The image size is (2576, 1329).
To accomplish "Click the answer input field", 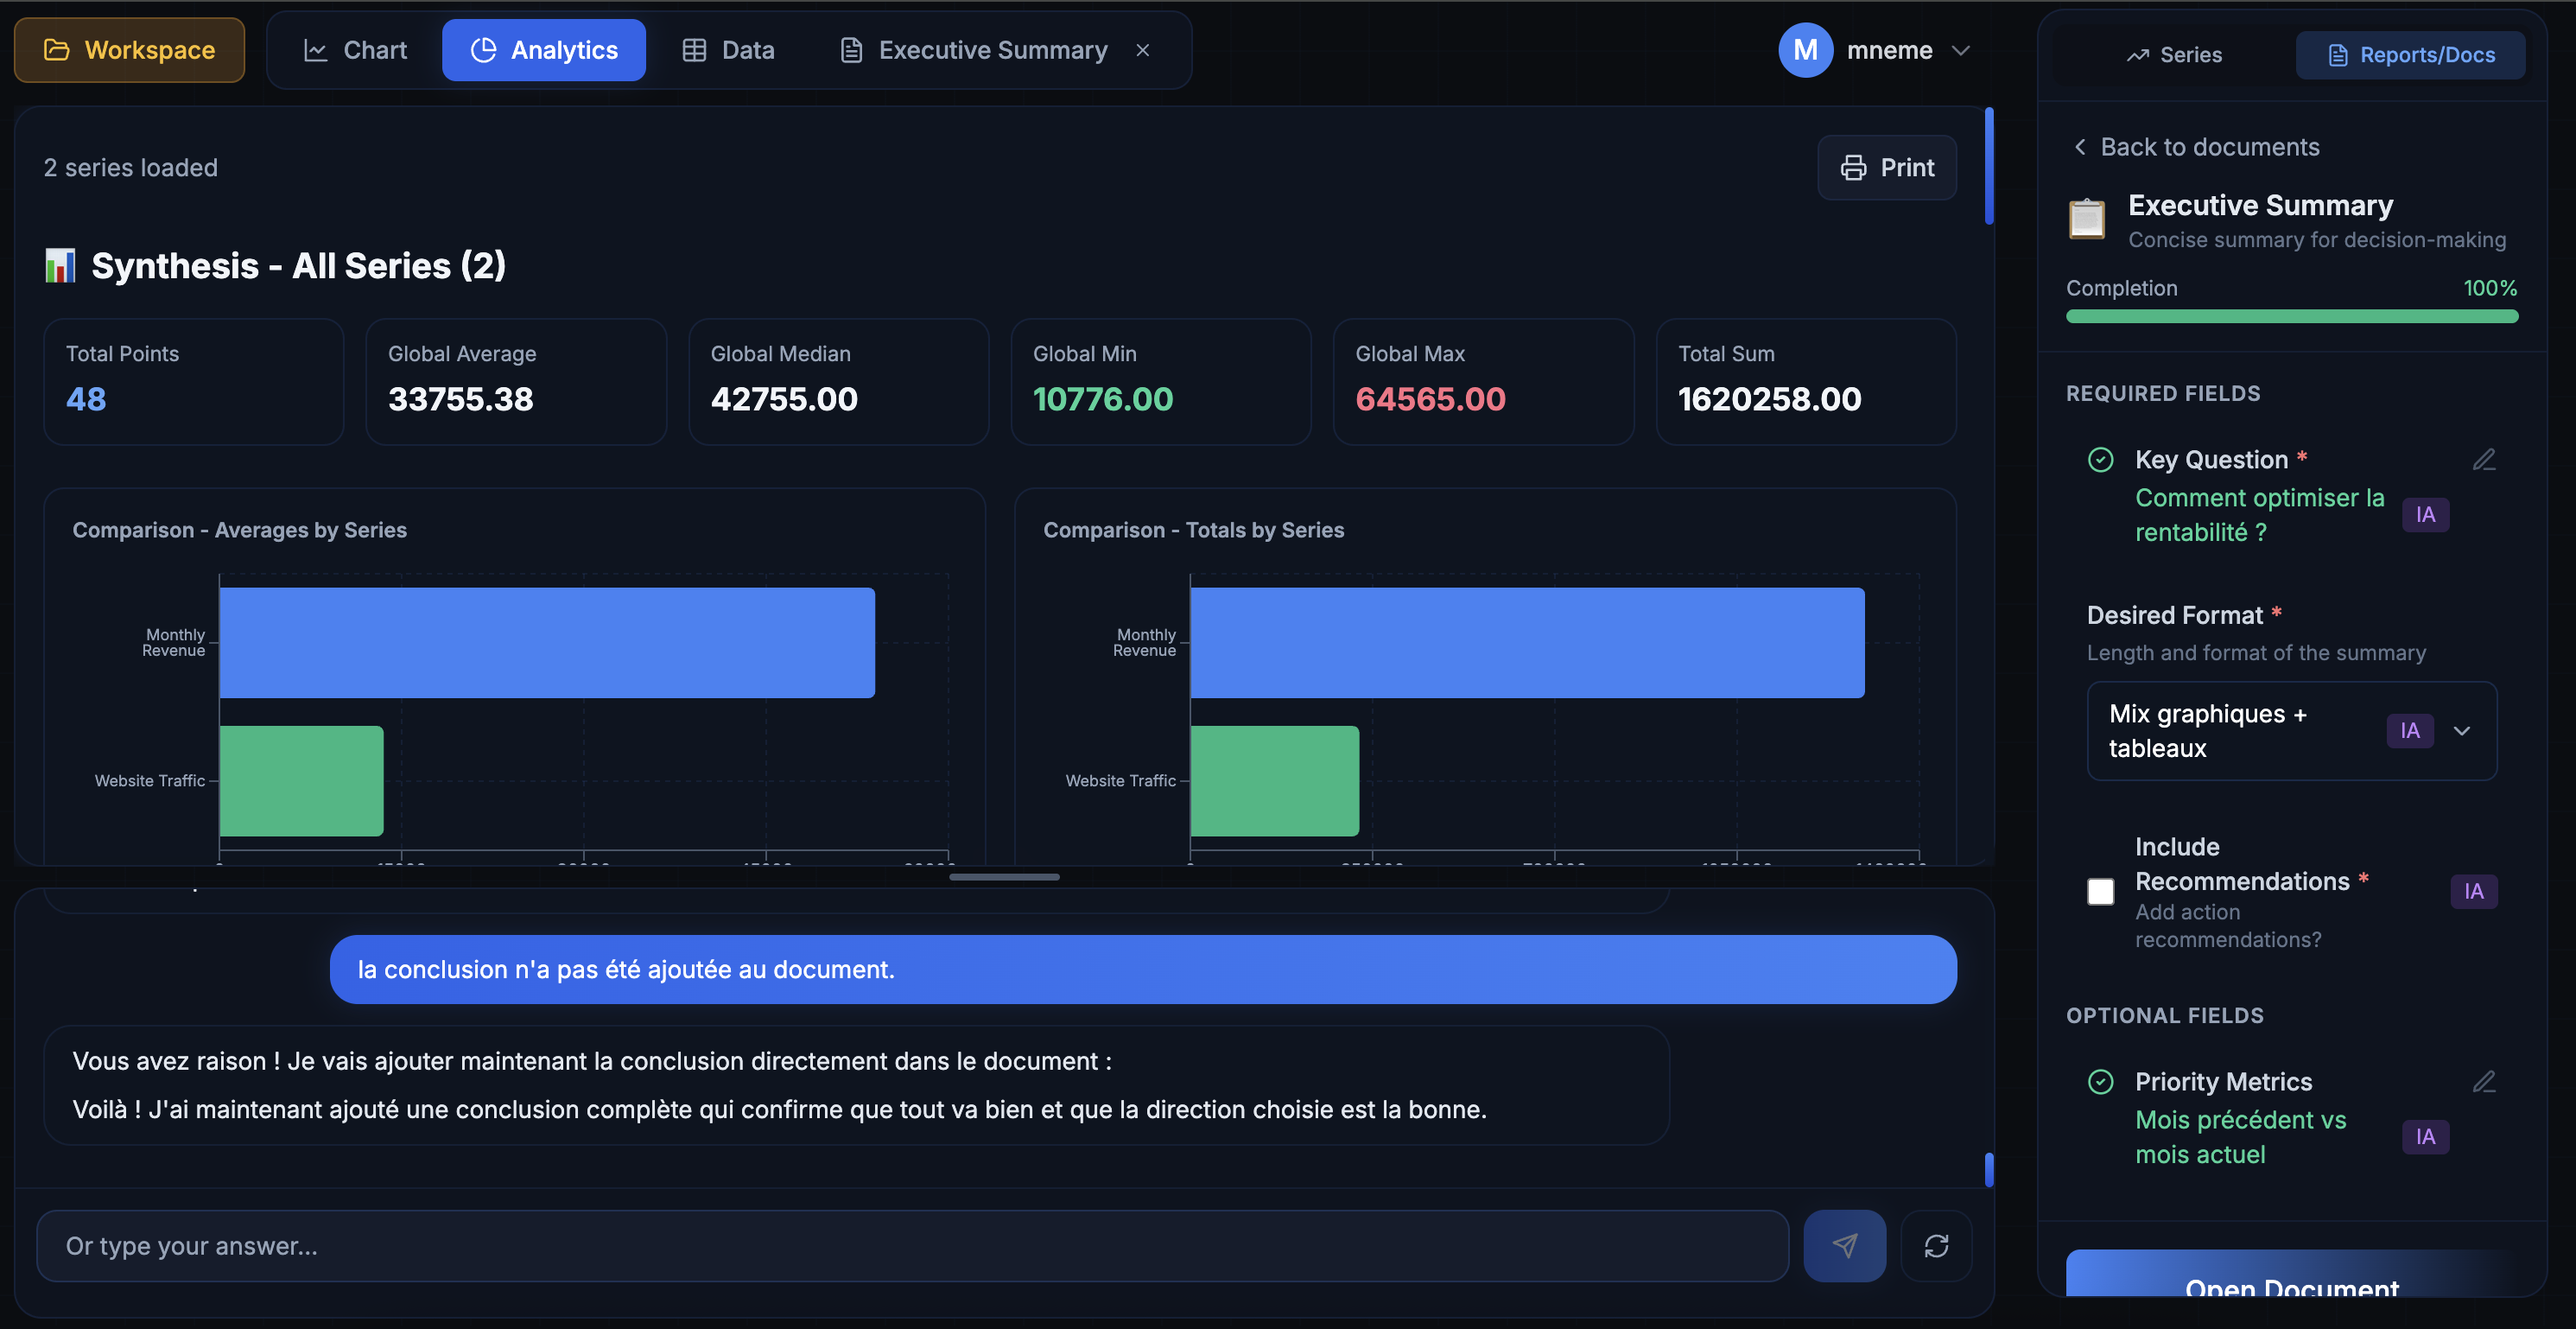I will point(900,1246).
